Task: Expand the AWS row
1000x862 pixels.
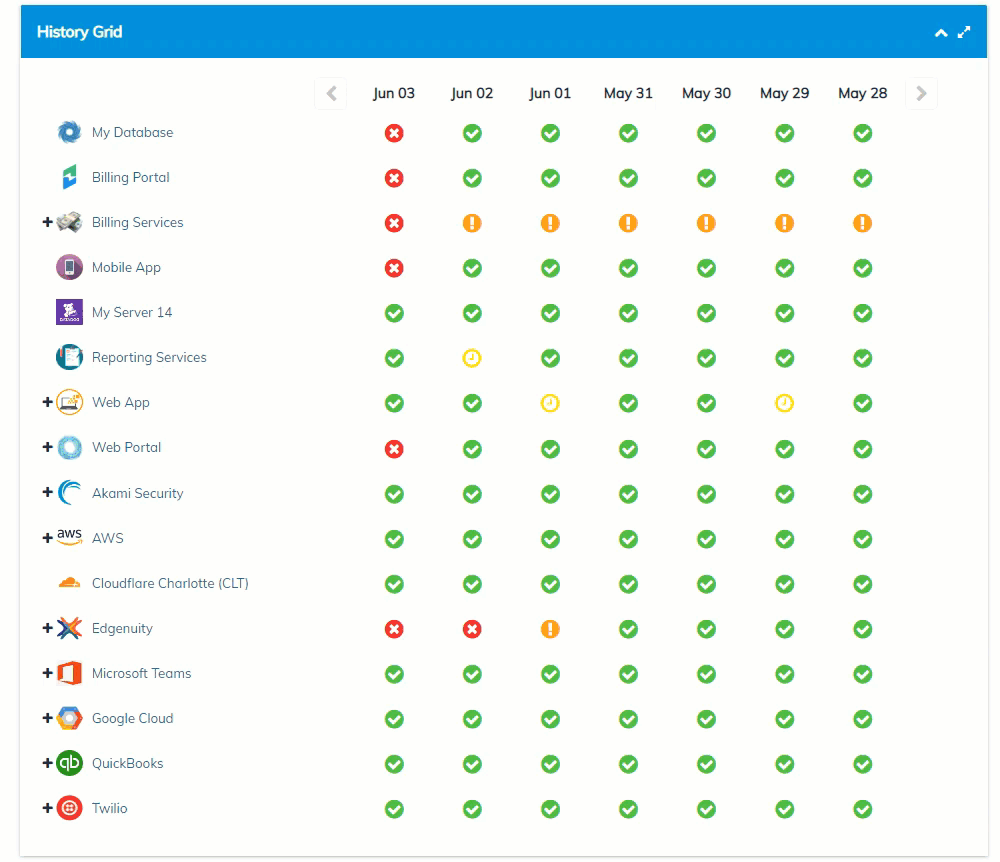Action: click(47, 538)
